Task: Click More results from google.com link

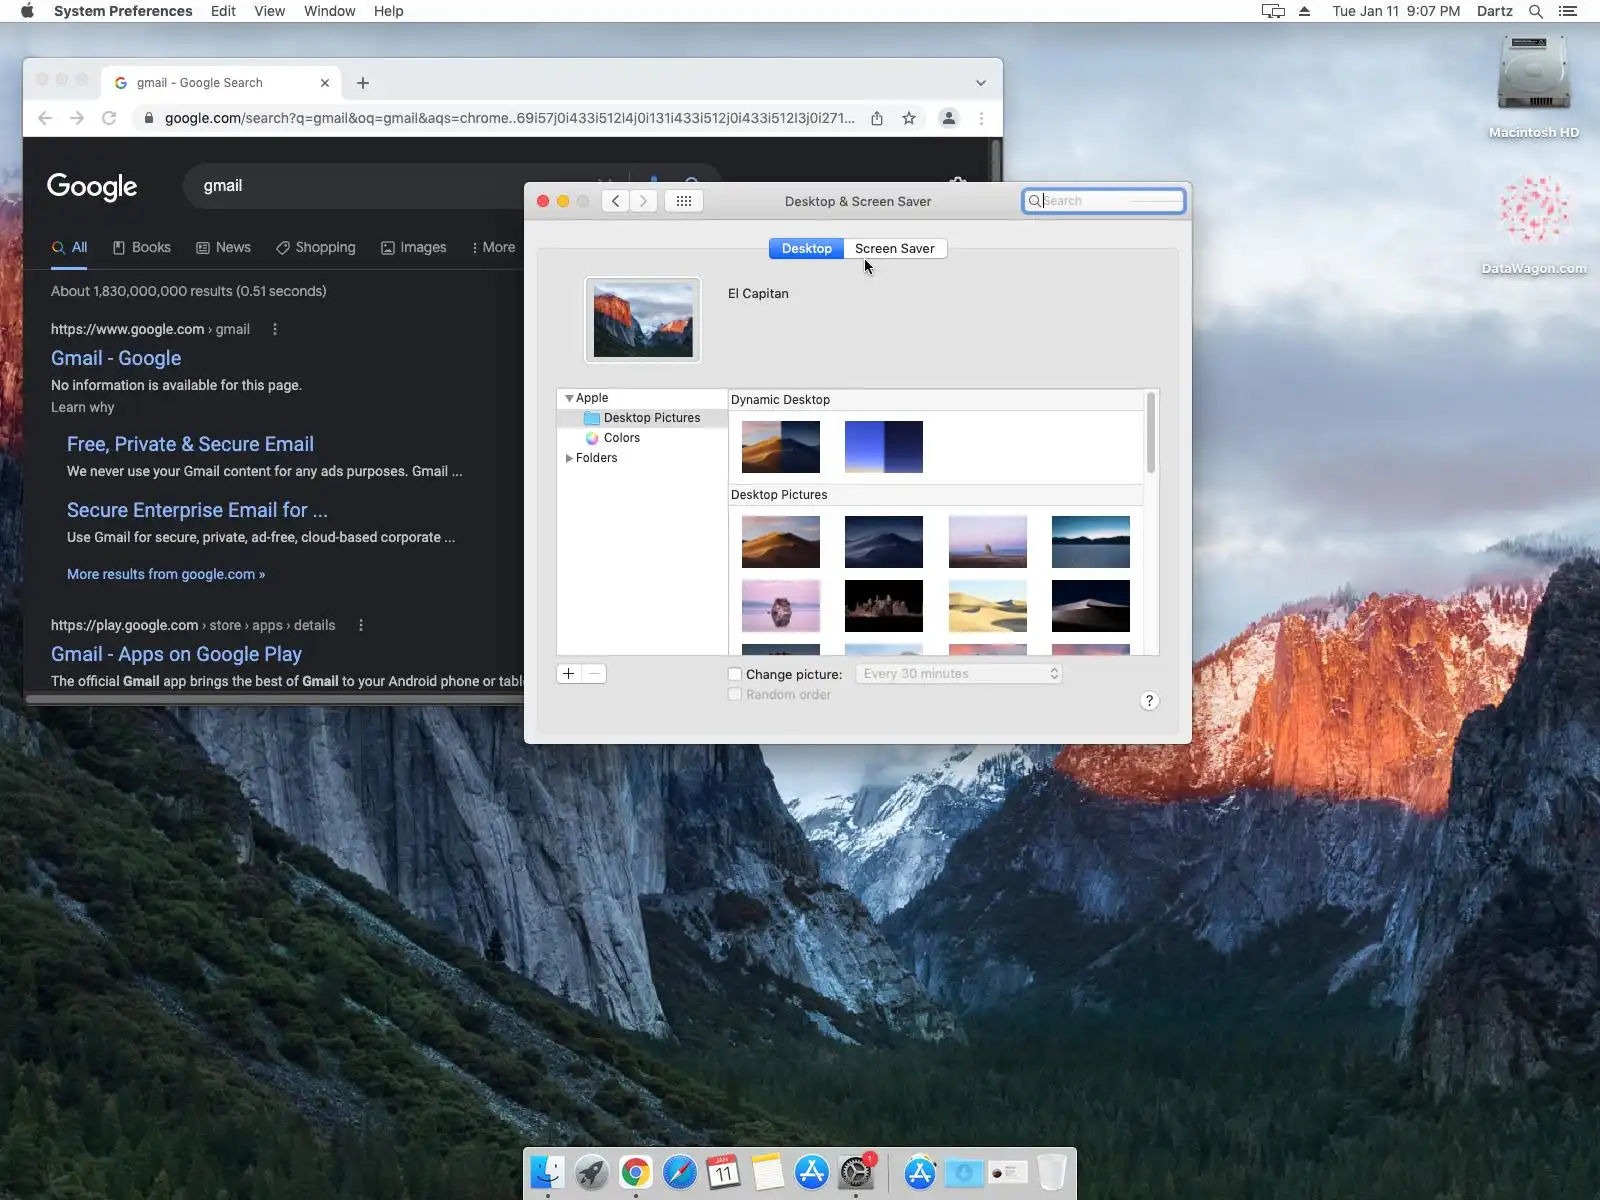Action: [x=166, y=574]
